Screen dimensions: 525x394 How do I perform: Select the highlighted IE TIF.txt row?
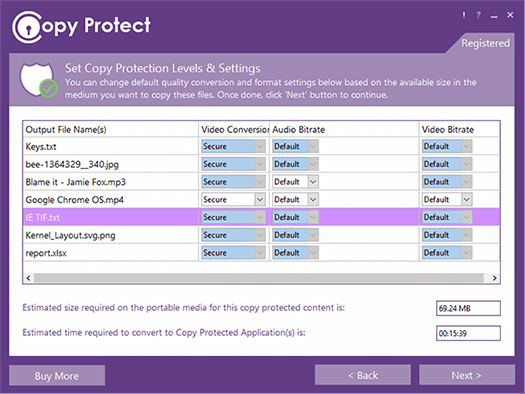click(261, 217)
